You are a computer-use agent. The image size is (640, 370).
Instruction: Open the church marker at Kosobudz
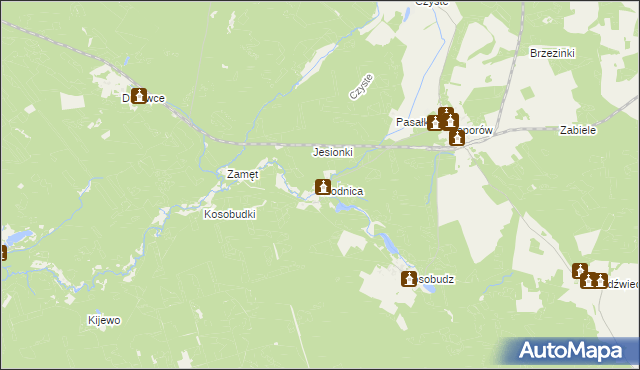tap(409, 279)
